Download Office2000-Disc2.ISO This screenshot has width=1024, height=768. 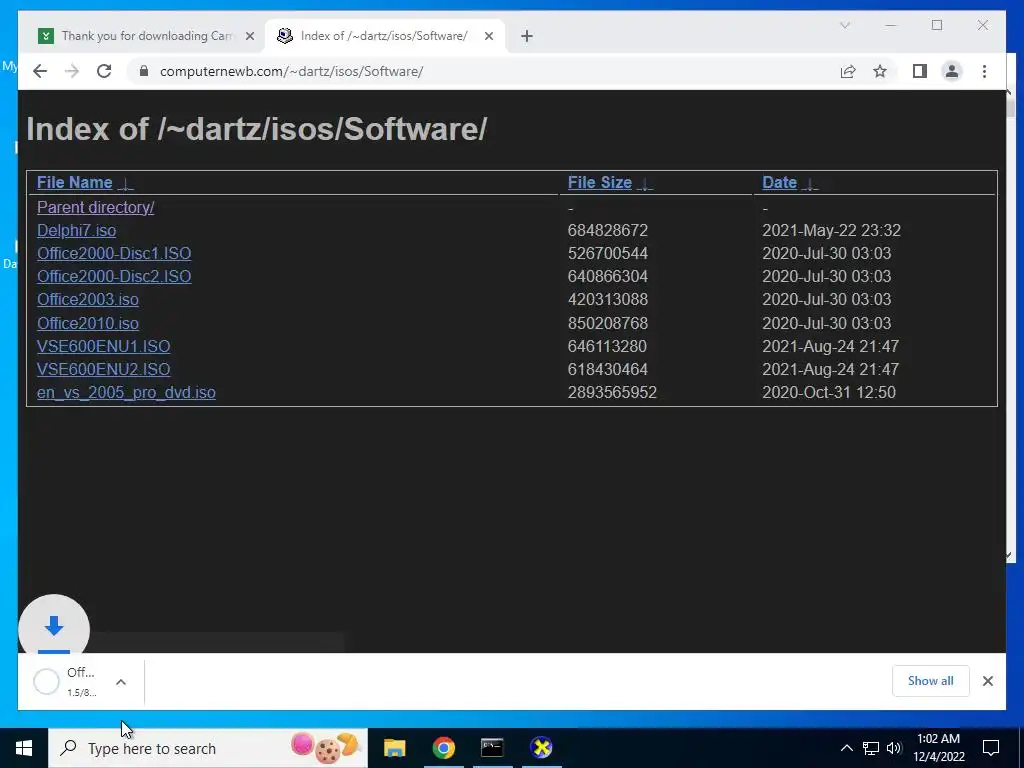114,276
